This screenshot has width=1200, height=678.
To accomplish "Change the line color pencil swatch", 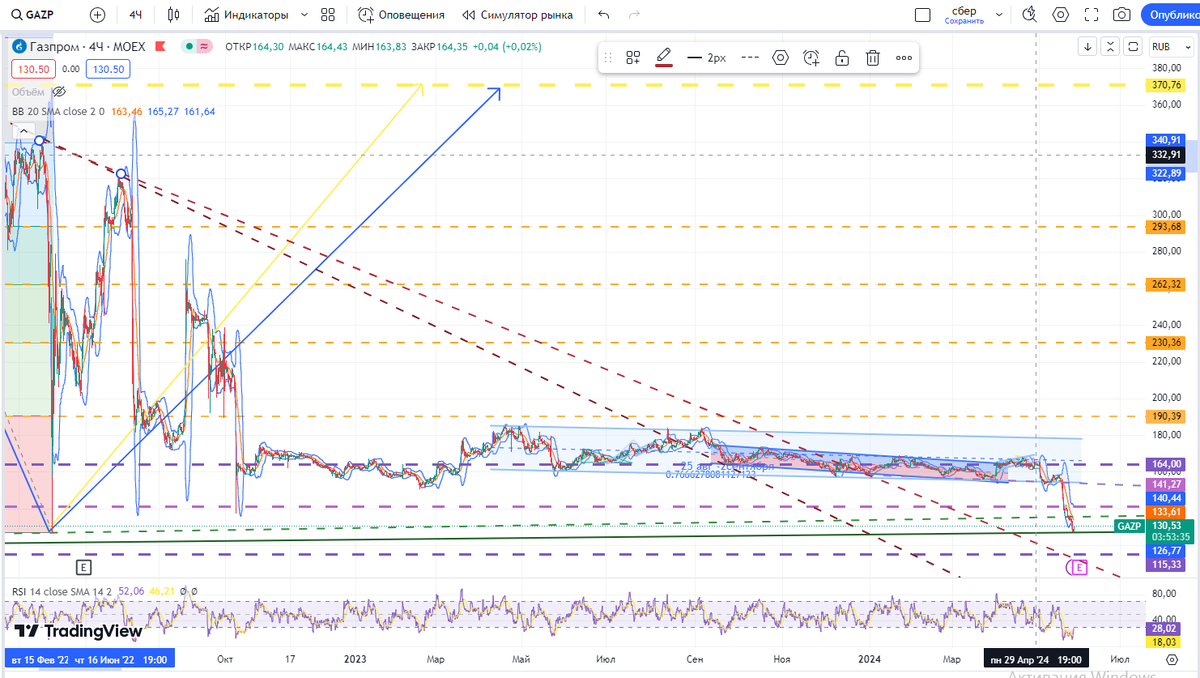I will tap(664, 57).
